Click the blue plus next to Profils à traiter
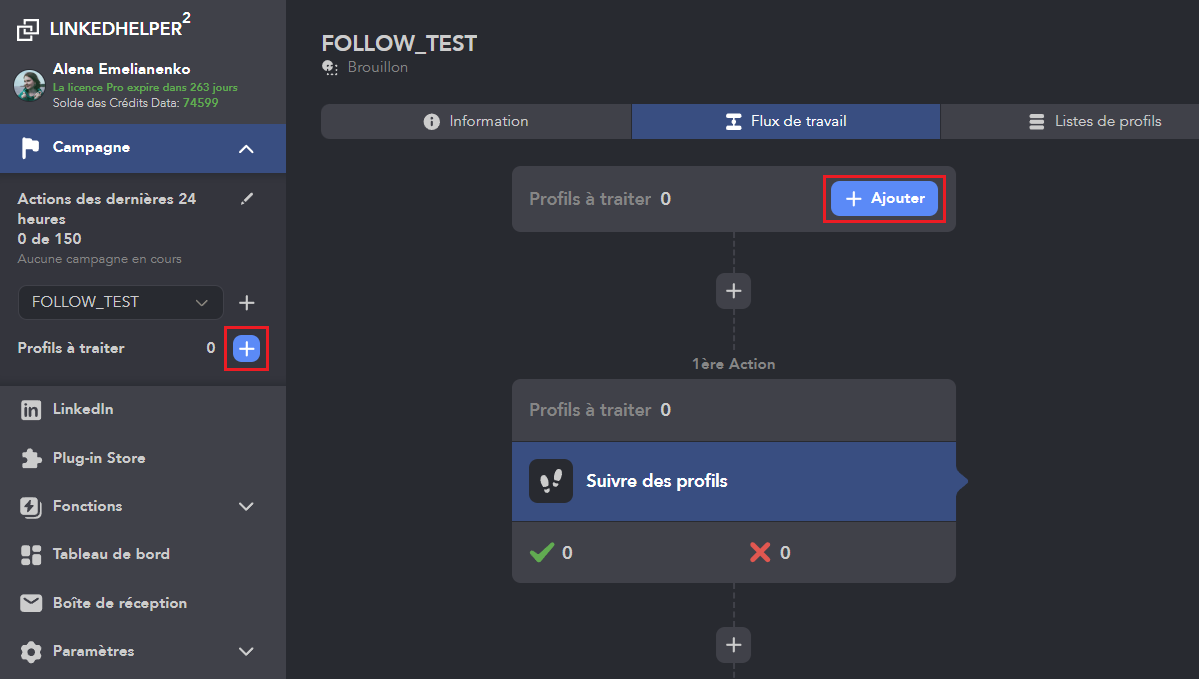 click(x=246, y=348)
